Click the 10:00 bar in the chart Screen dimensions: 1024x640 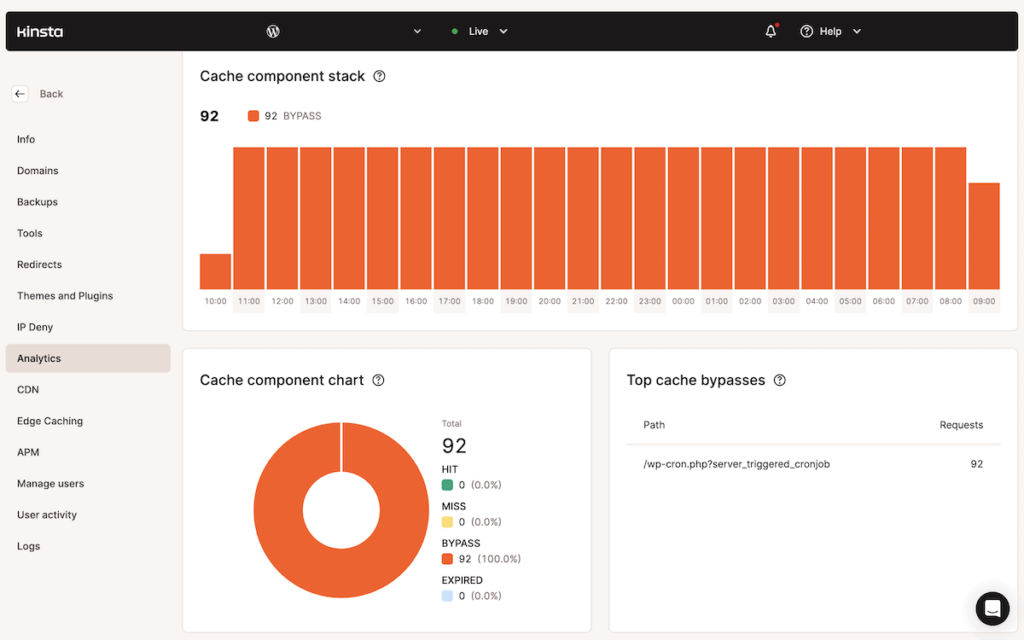tap(215, 271)
